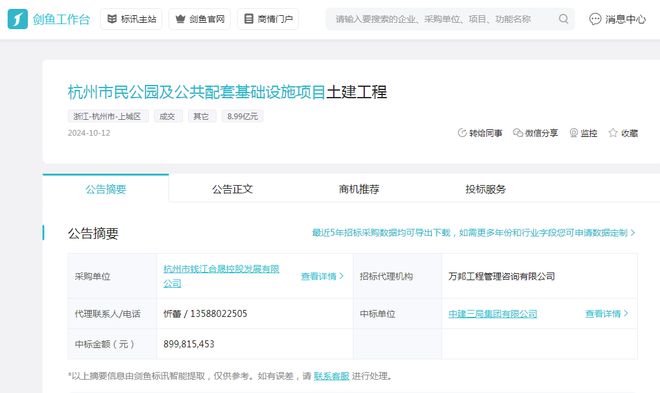Click 查看详情 in the 采购单位 row

tap(322, 276)
